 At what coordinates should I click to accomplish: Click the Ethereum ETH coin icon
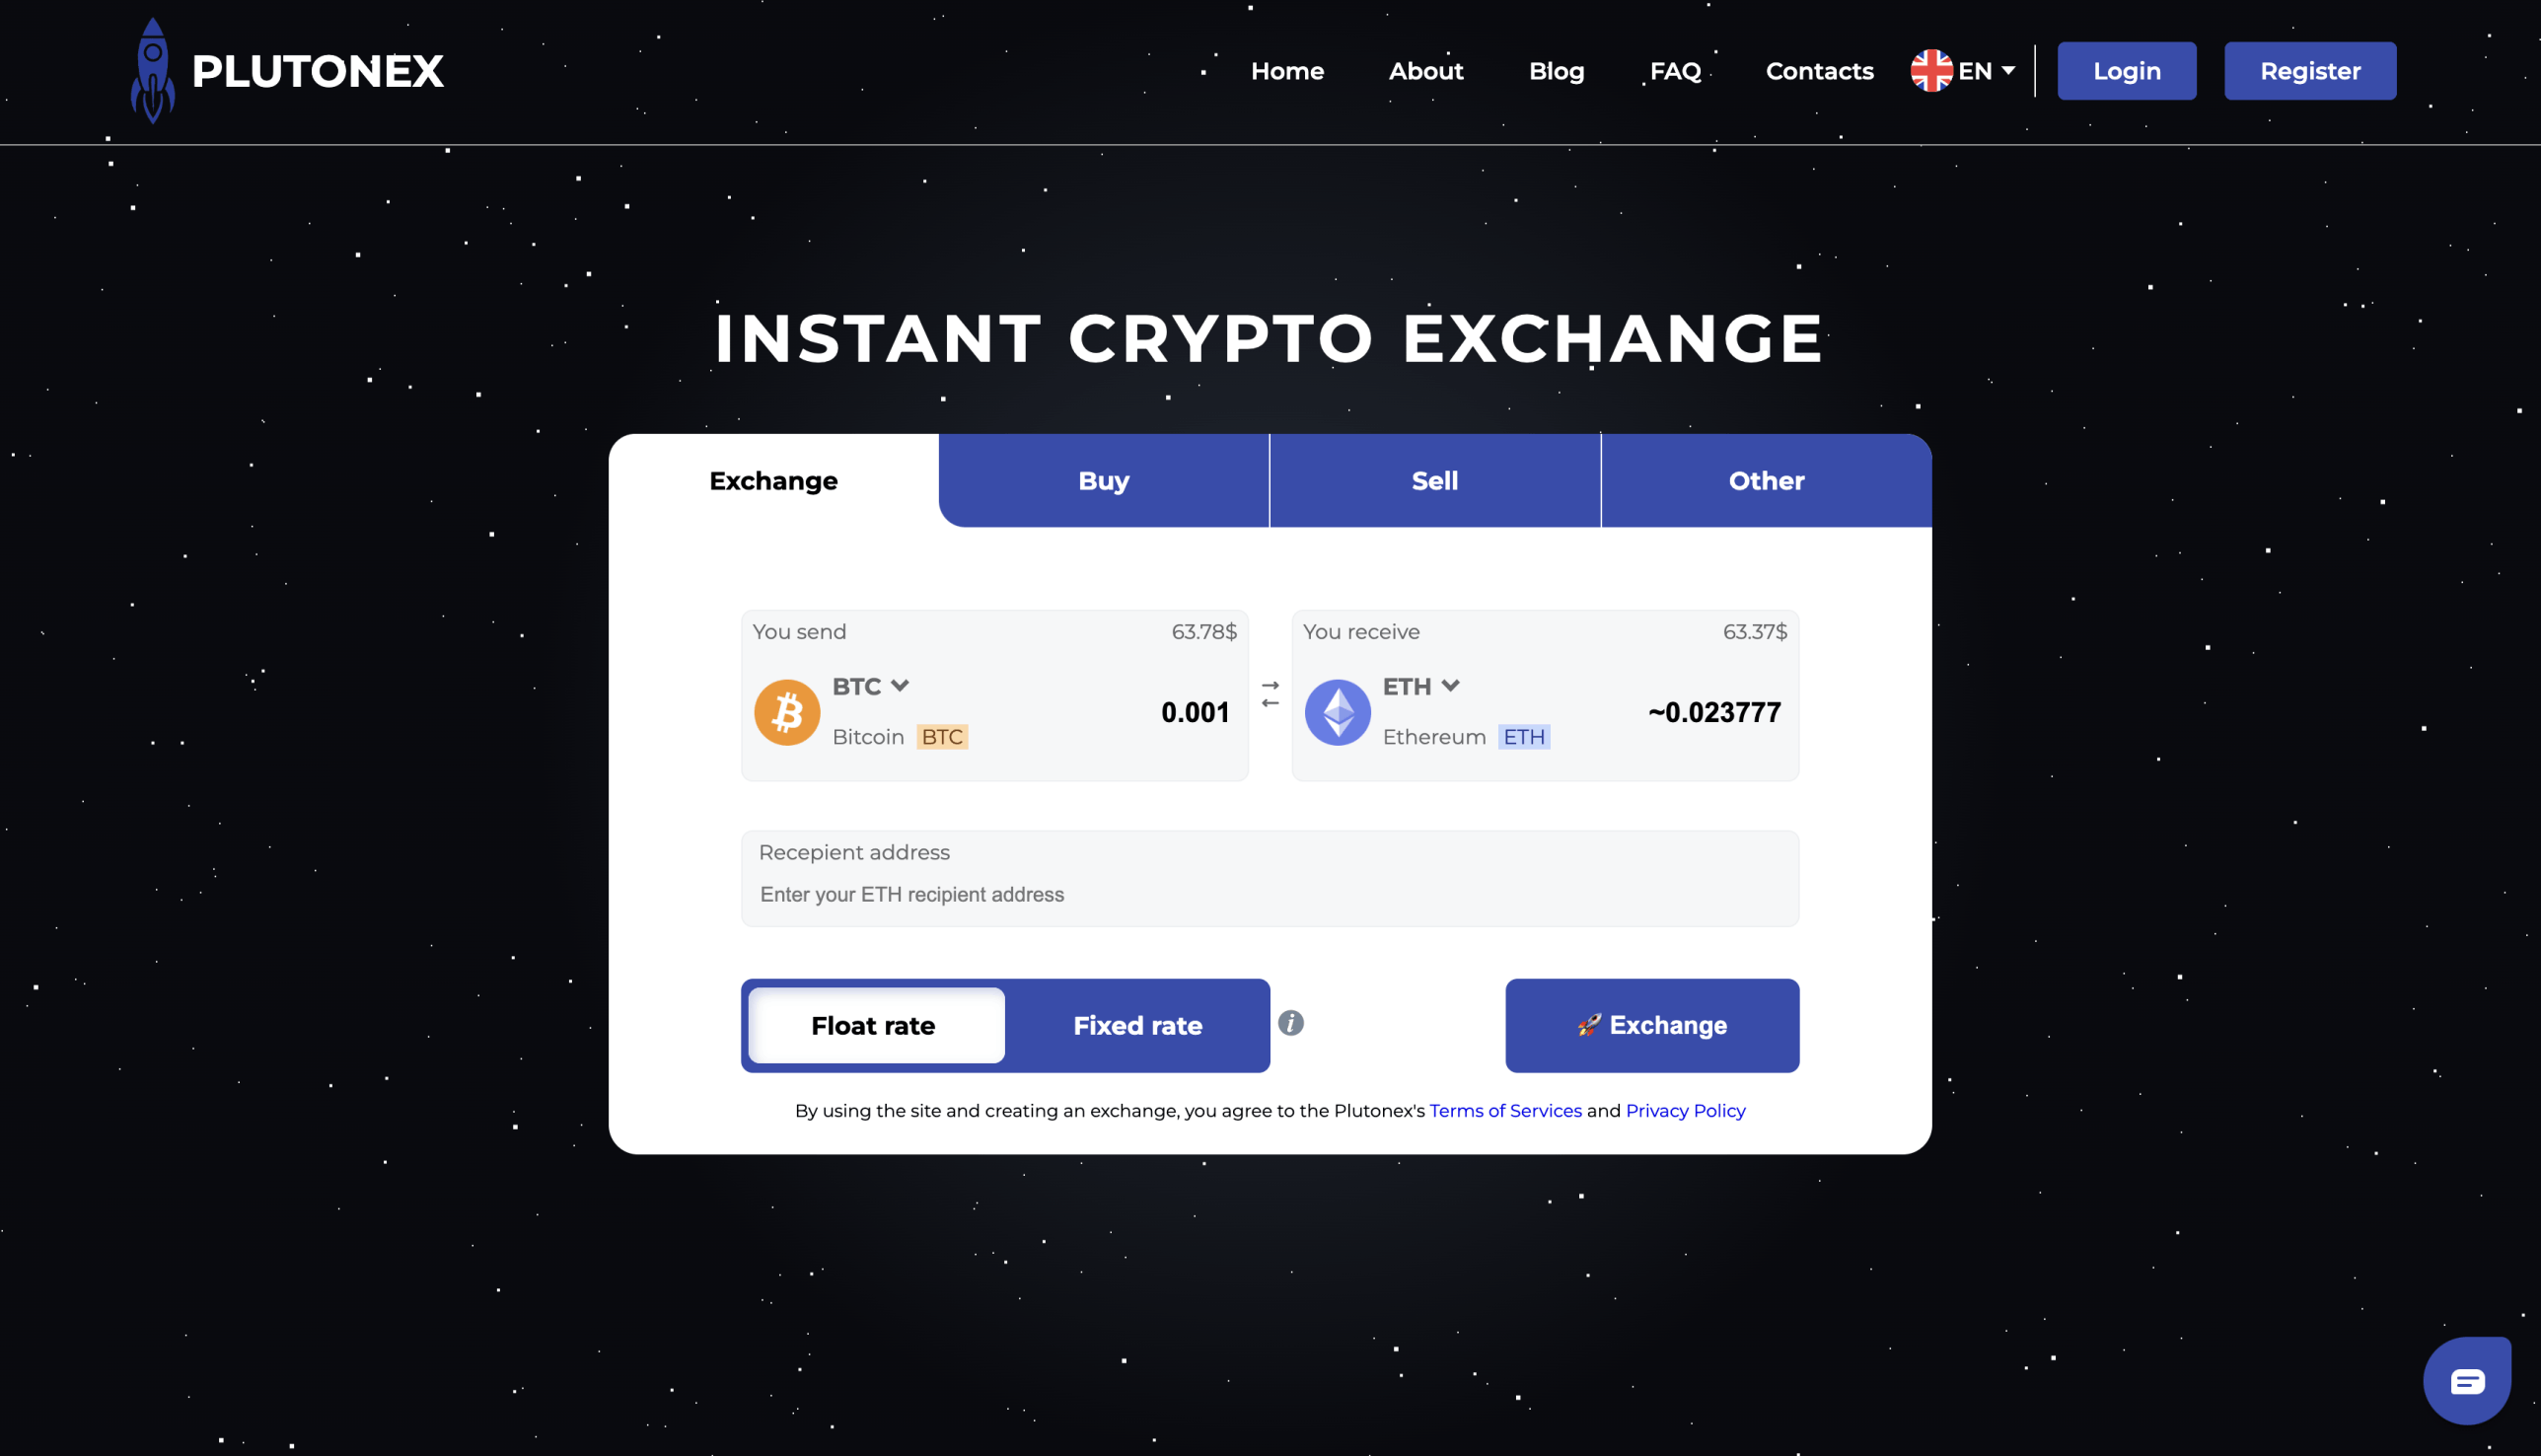click(1337, 710)
